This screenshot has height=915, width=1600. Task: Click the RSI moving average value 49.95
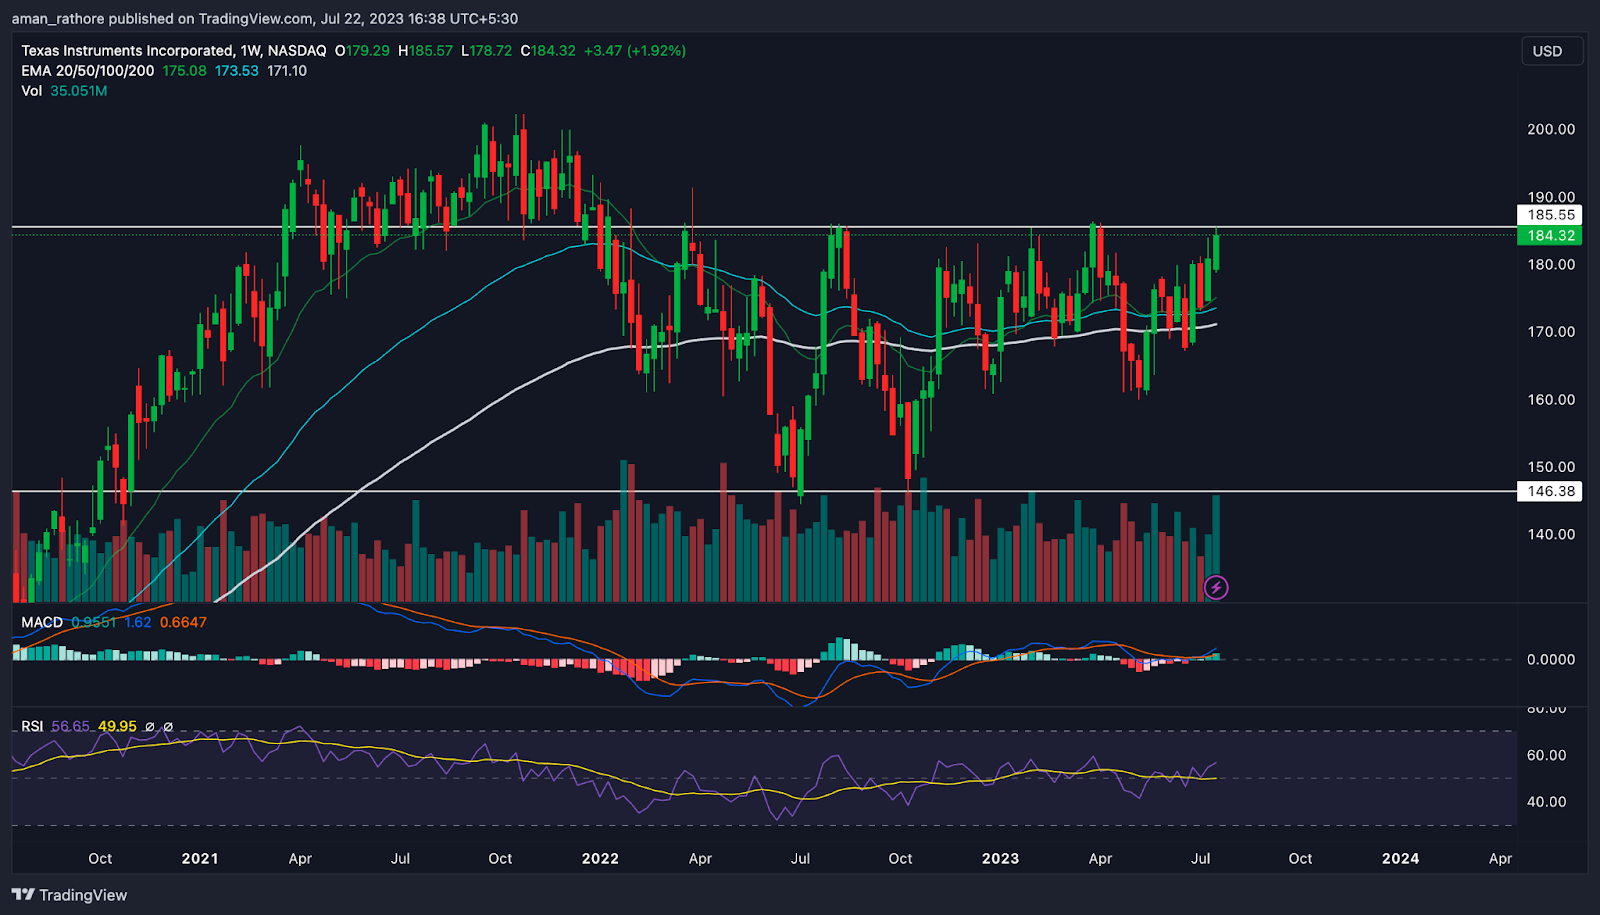tap(117, 726)
